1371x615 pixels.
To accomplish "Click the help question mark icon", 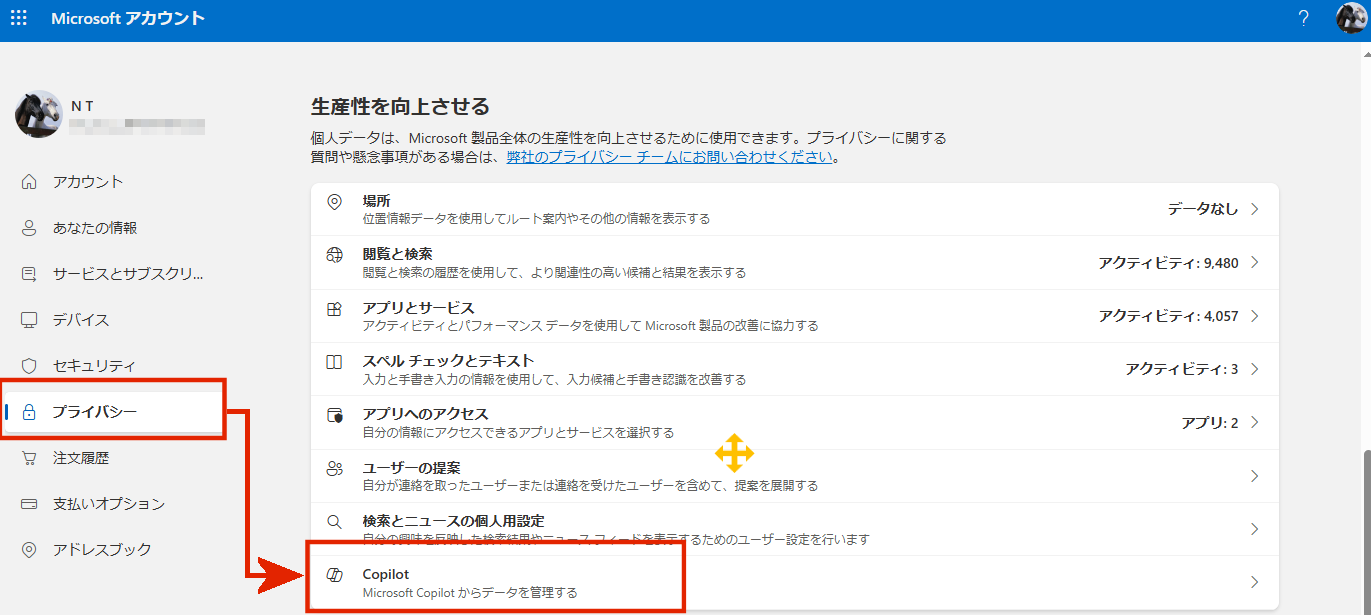I will coord(1303,18).
